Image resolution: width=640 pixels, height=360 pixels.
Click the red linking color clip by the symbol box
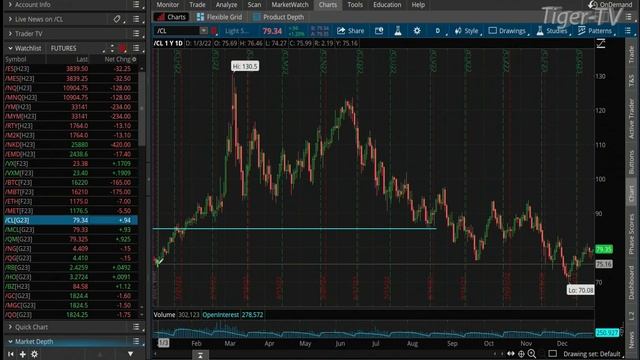(214, 31)
